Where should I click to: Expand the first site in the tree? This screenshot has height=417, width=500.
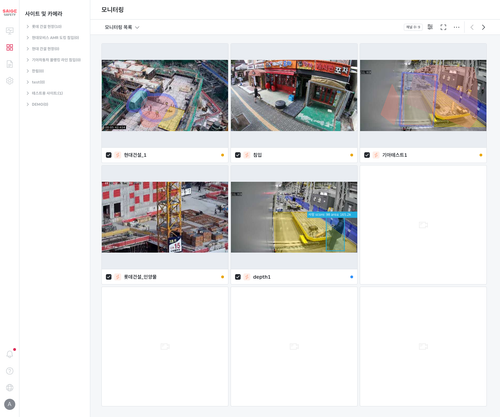tap(44, 26)
